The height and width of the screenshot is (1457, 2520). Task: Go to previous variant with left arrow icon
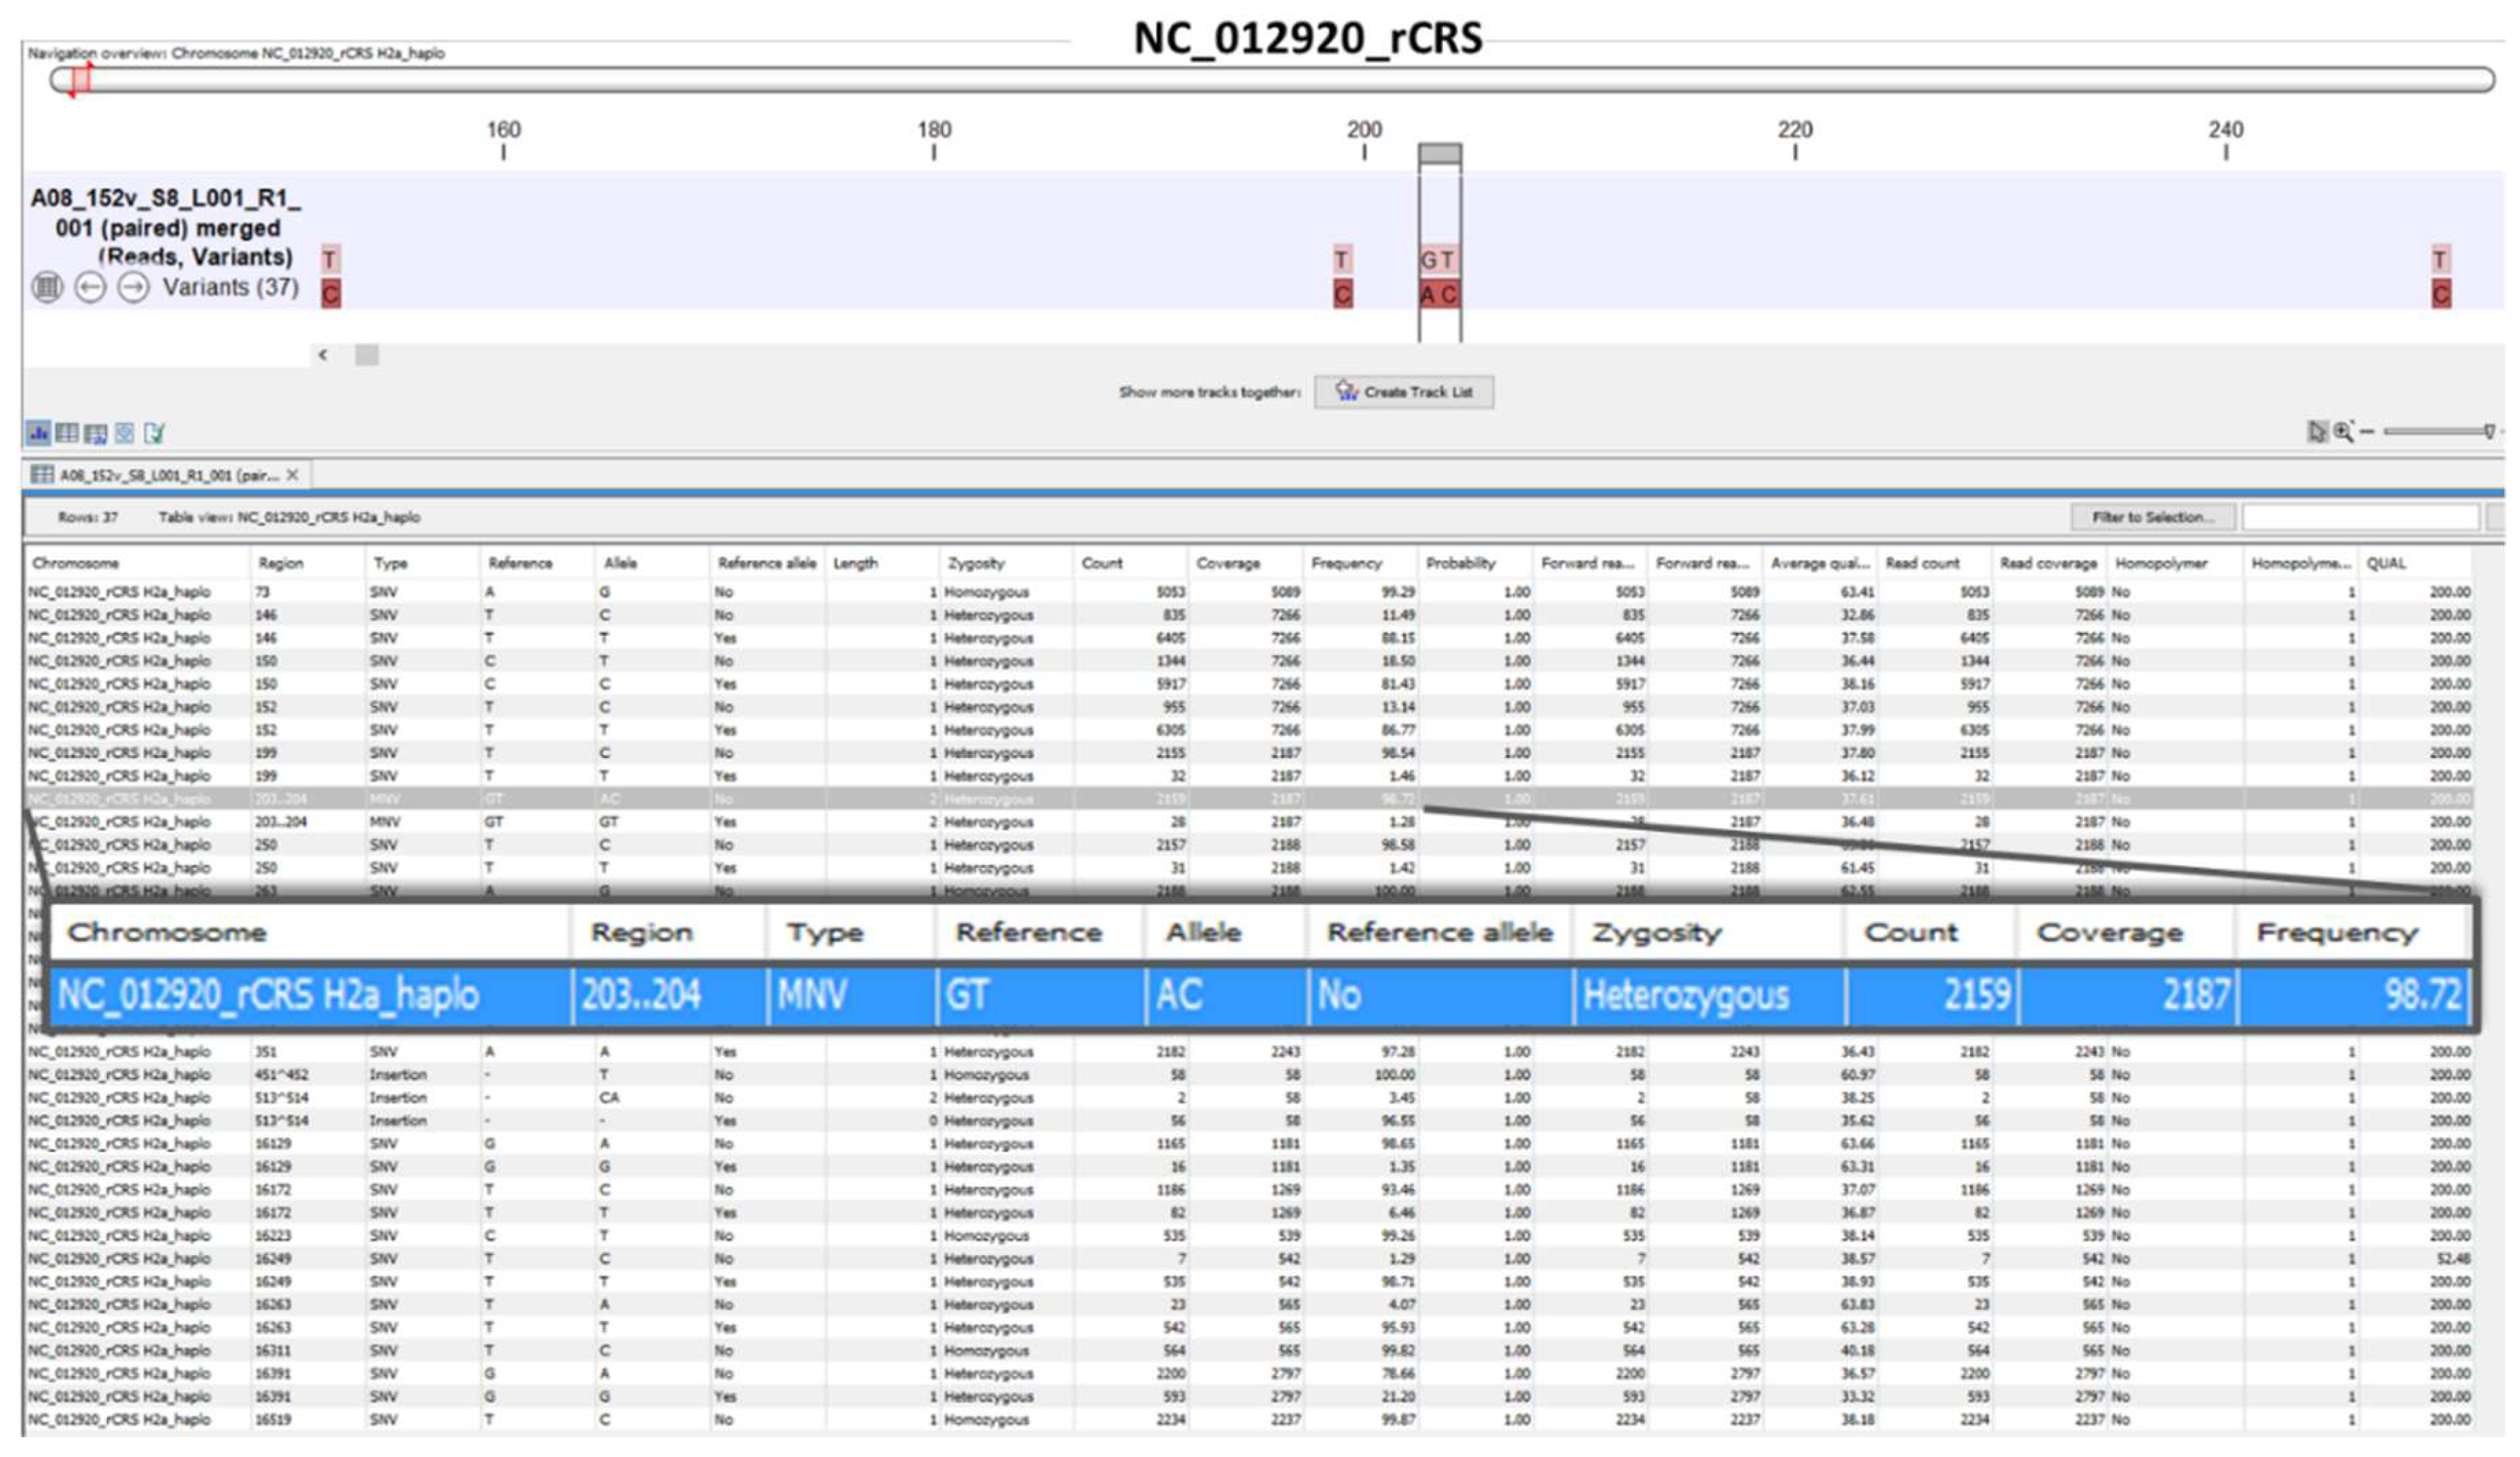coord(89,288)
